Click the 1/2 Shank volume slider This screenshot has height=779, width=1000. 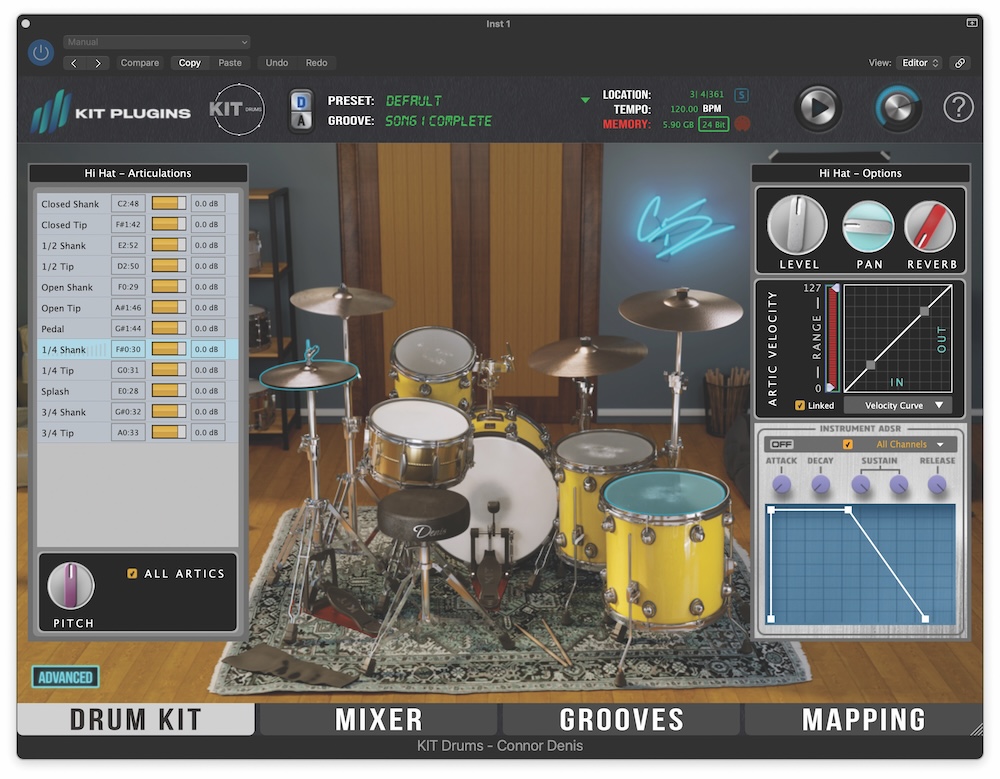[166, 245]
